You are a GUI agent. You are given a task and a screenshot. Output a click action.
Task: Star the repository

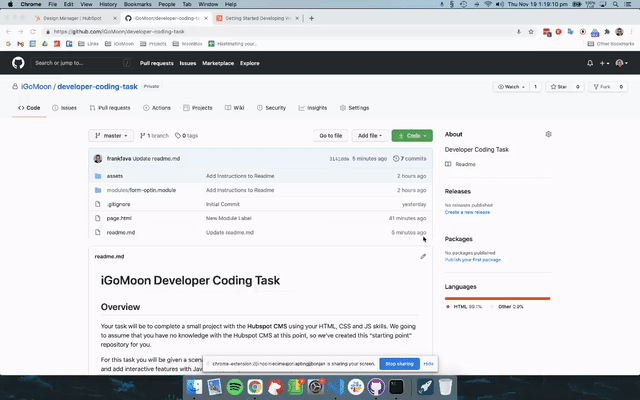click(x=559, y=87)
